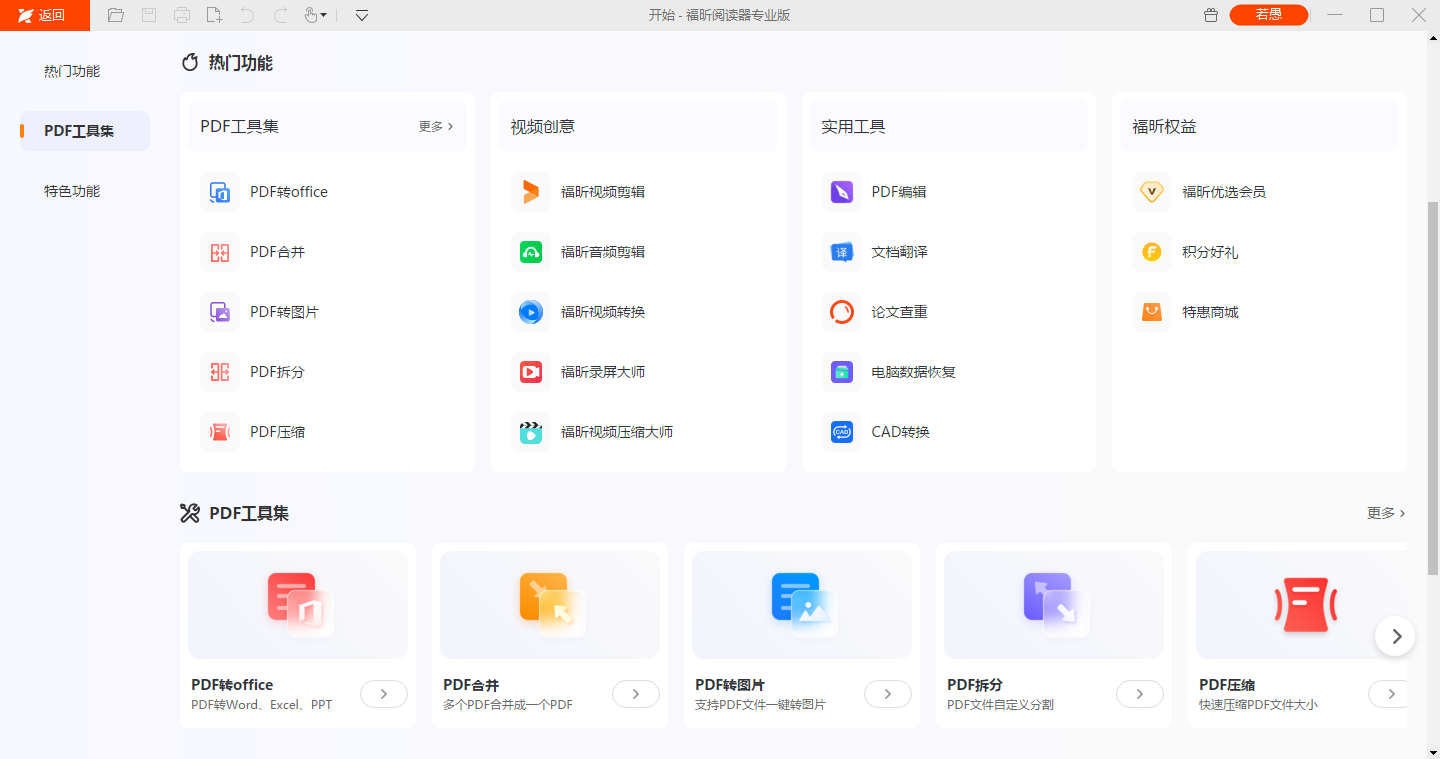Click the large PDF合并 card thumbnail
This screenshot has width=1440, height=759.
point(549,605)
